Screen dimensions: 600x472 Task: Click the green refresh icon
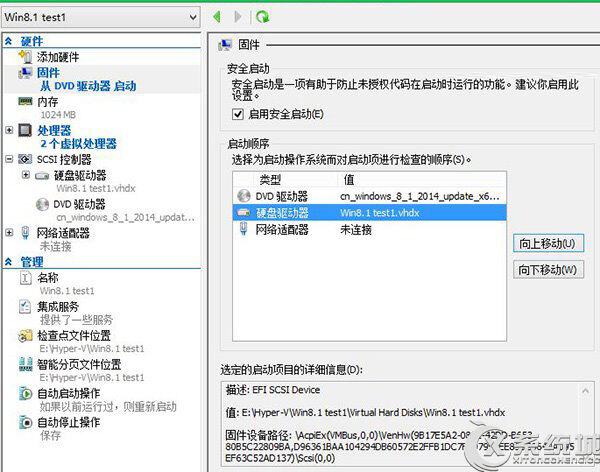262,17
